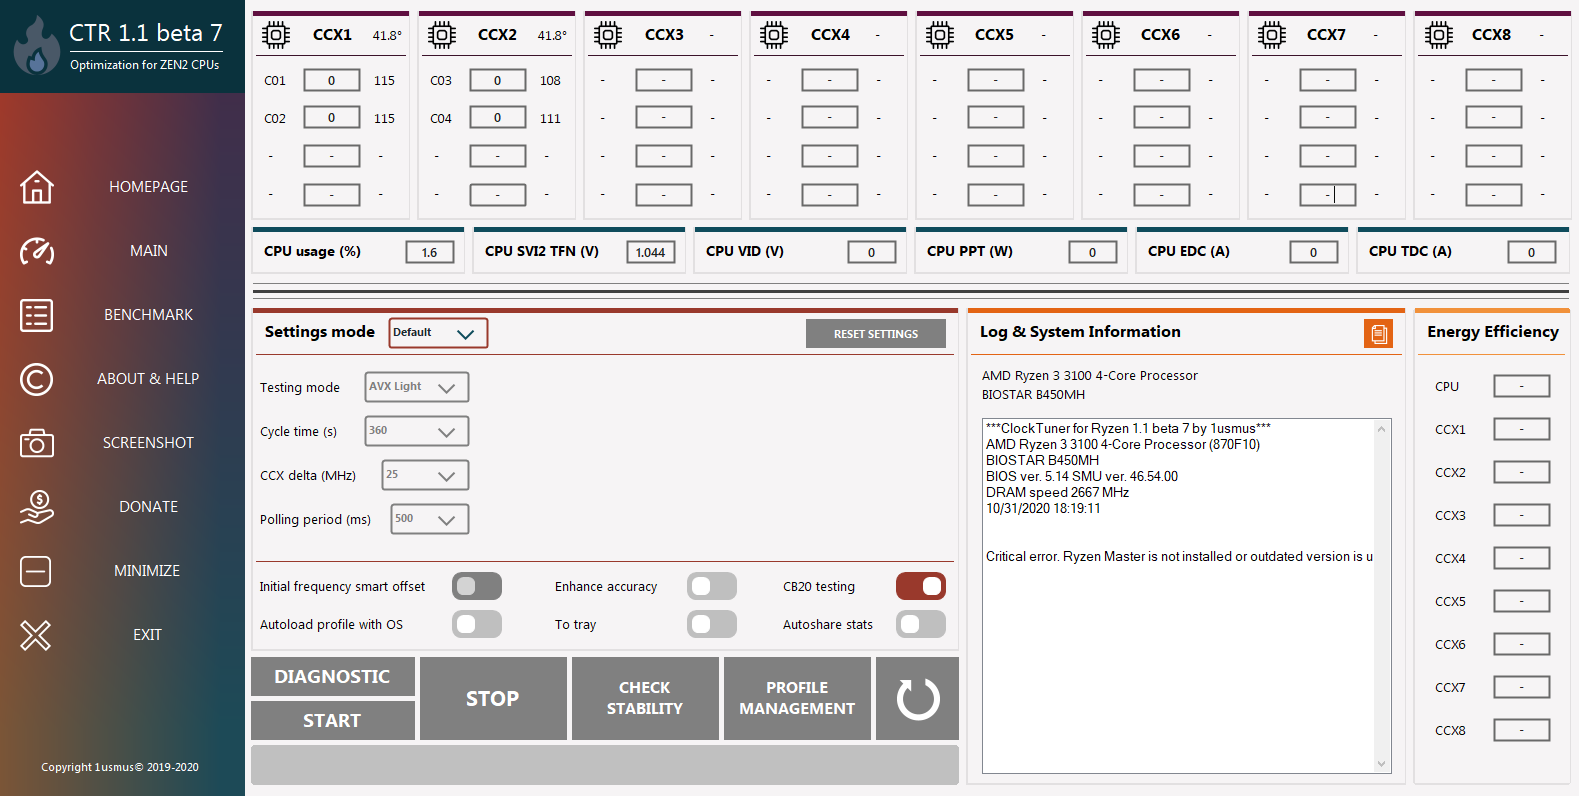The height and width of the screenshot is (796, 1579).
Task: Click CPU usage value field
Action: 430,252
